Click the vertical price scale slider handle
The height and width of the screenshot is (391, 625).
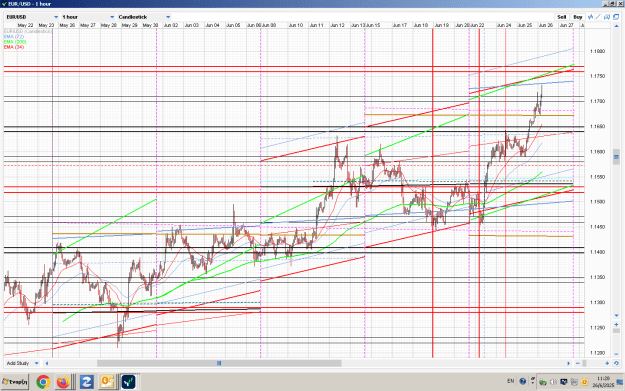coord(616,157)
